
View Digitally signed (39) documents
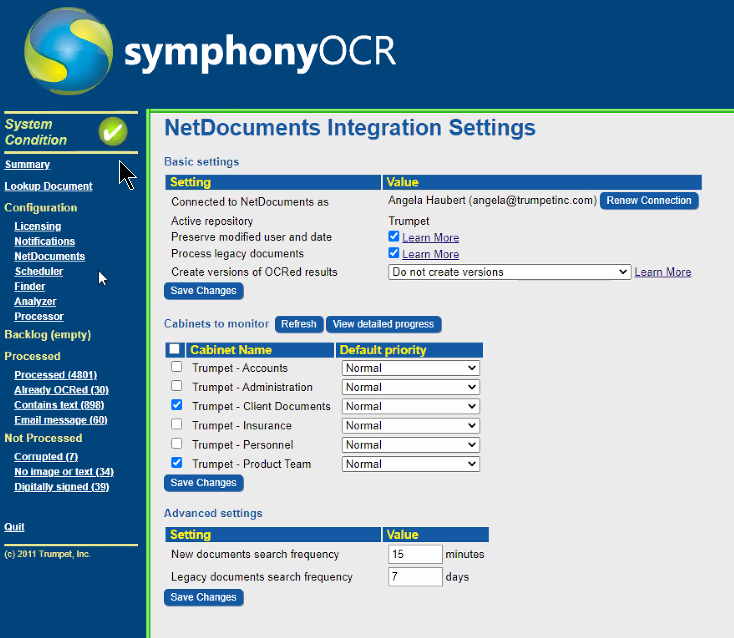[62, 487]
